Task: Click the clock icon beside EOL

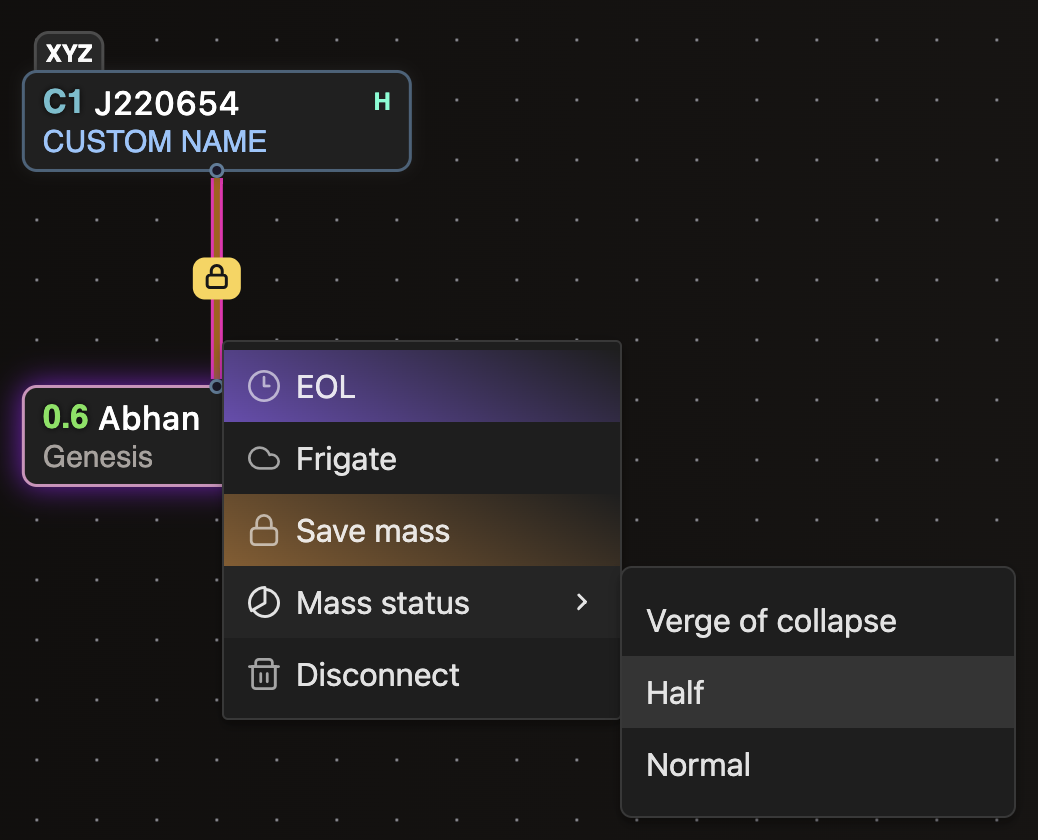Action: click(x=264, y=386)
